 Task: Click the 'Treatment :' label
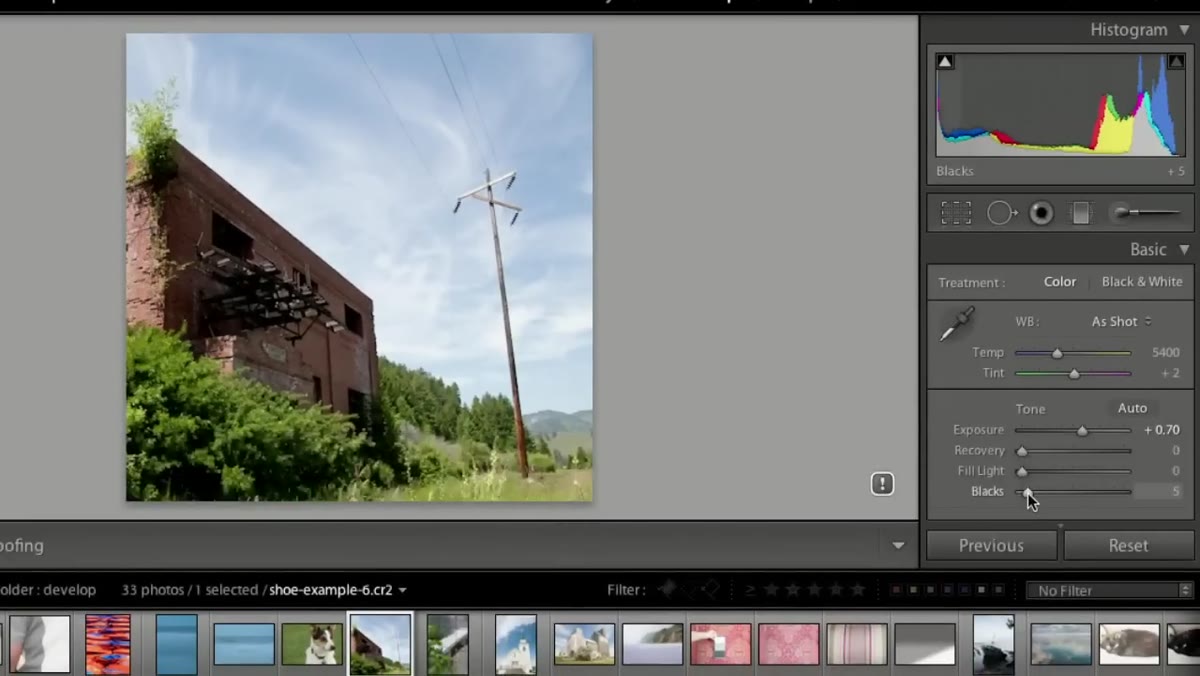(972, 283)
